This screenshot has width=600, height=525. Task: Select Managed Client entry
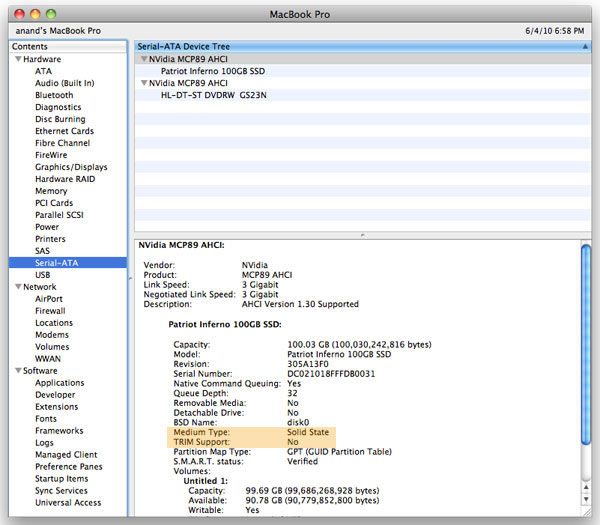66,455
